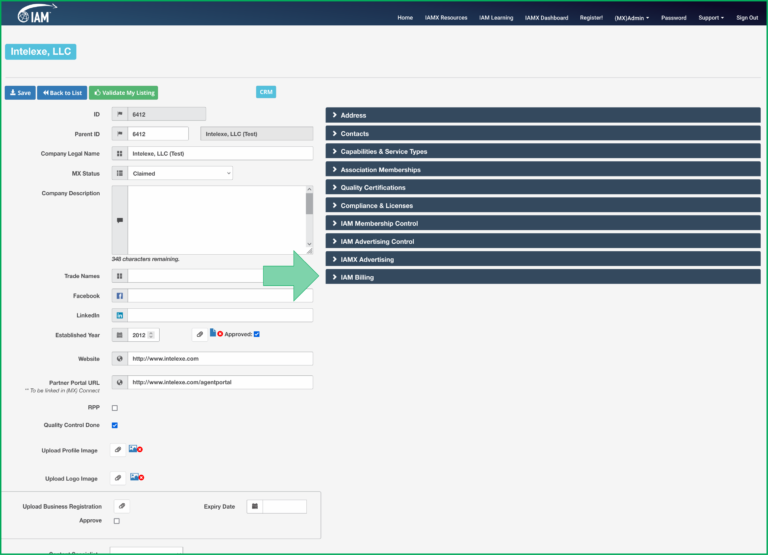Click paperclip for Upload Profile Image
The width and height of the screenshot is (768, 555).
(x=118, y=450)
